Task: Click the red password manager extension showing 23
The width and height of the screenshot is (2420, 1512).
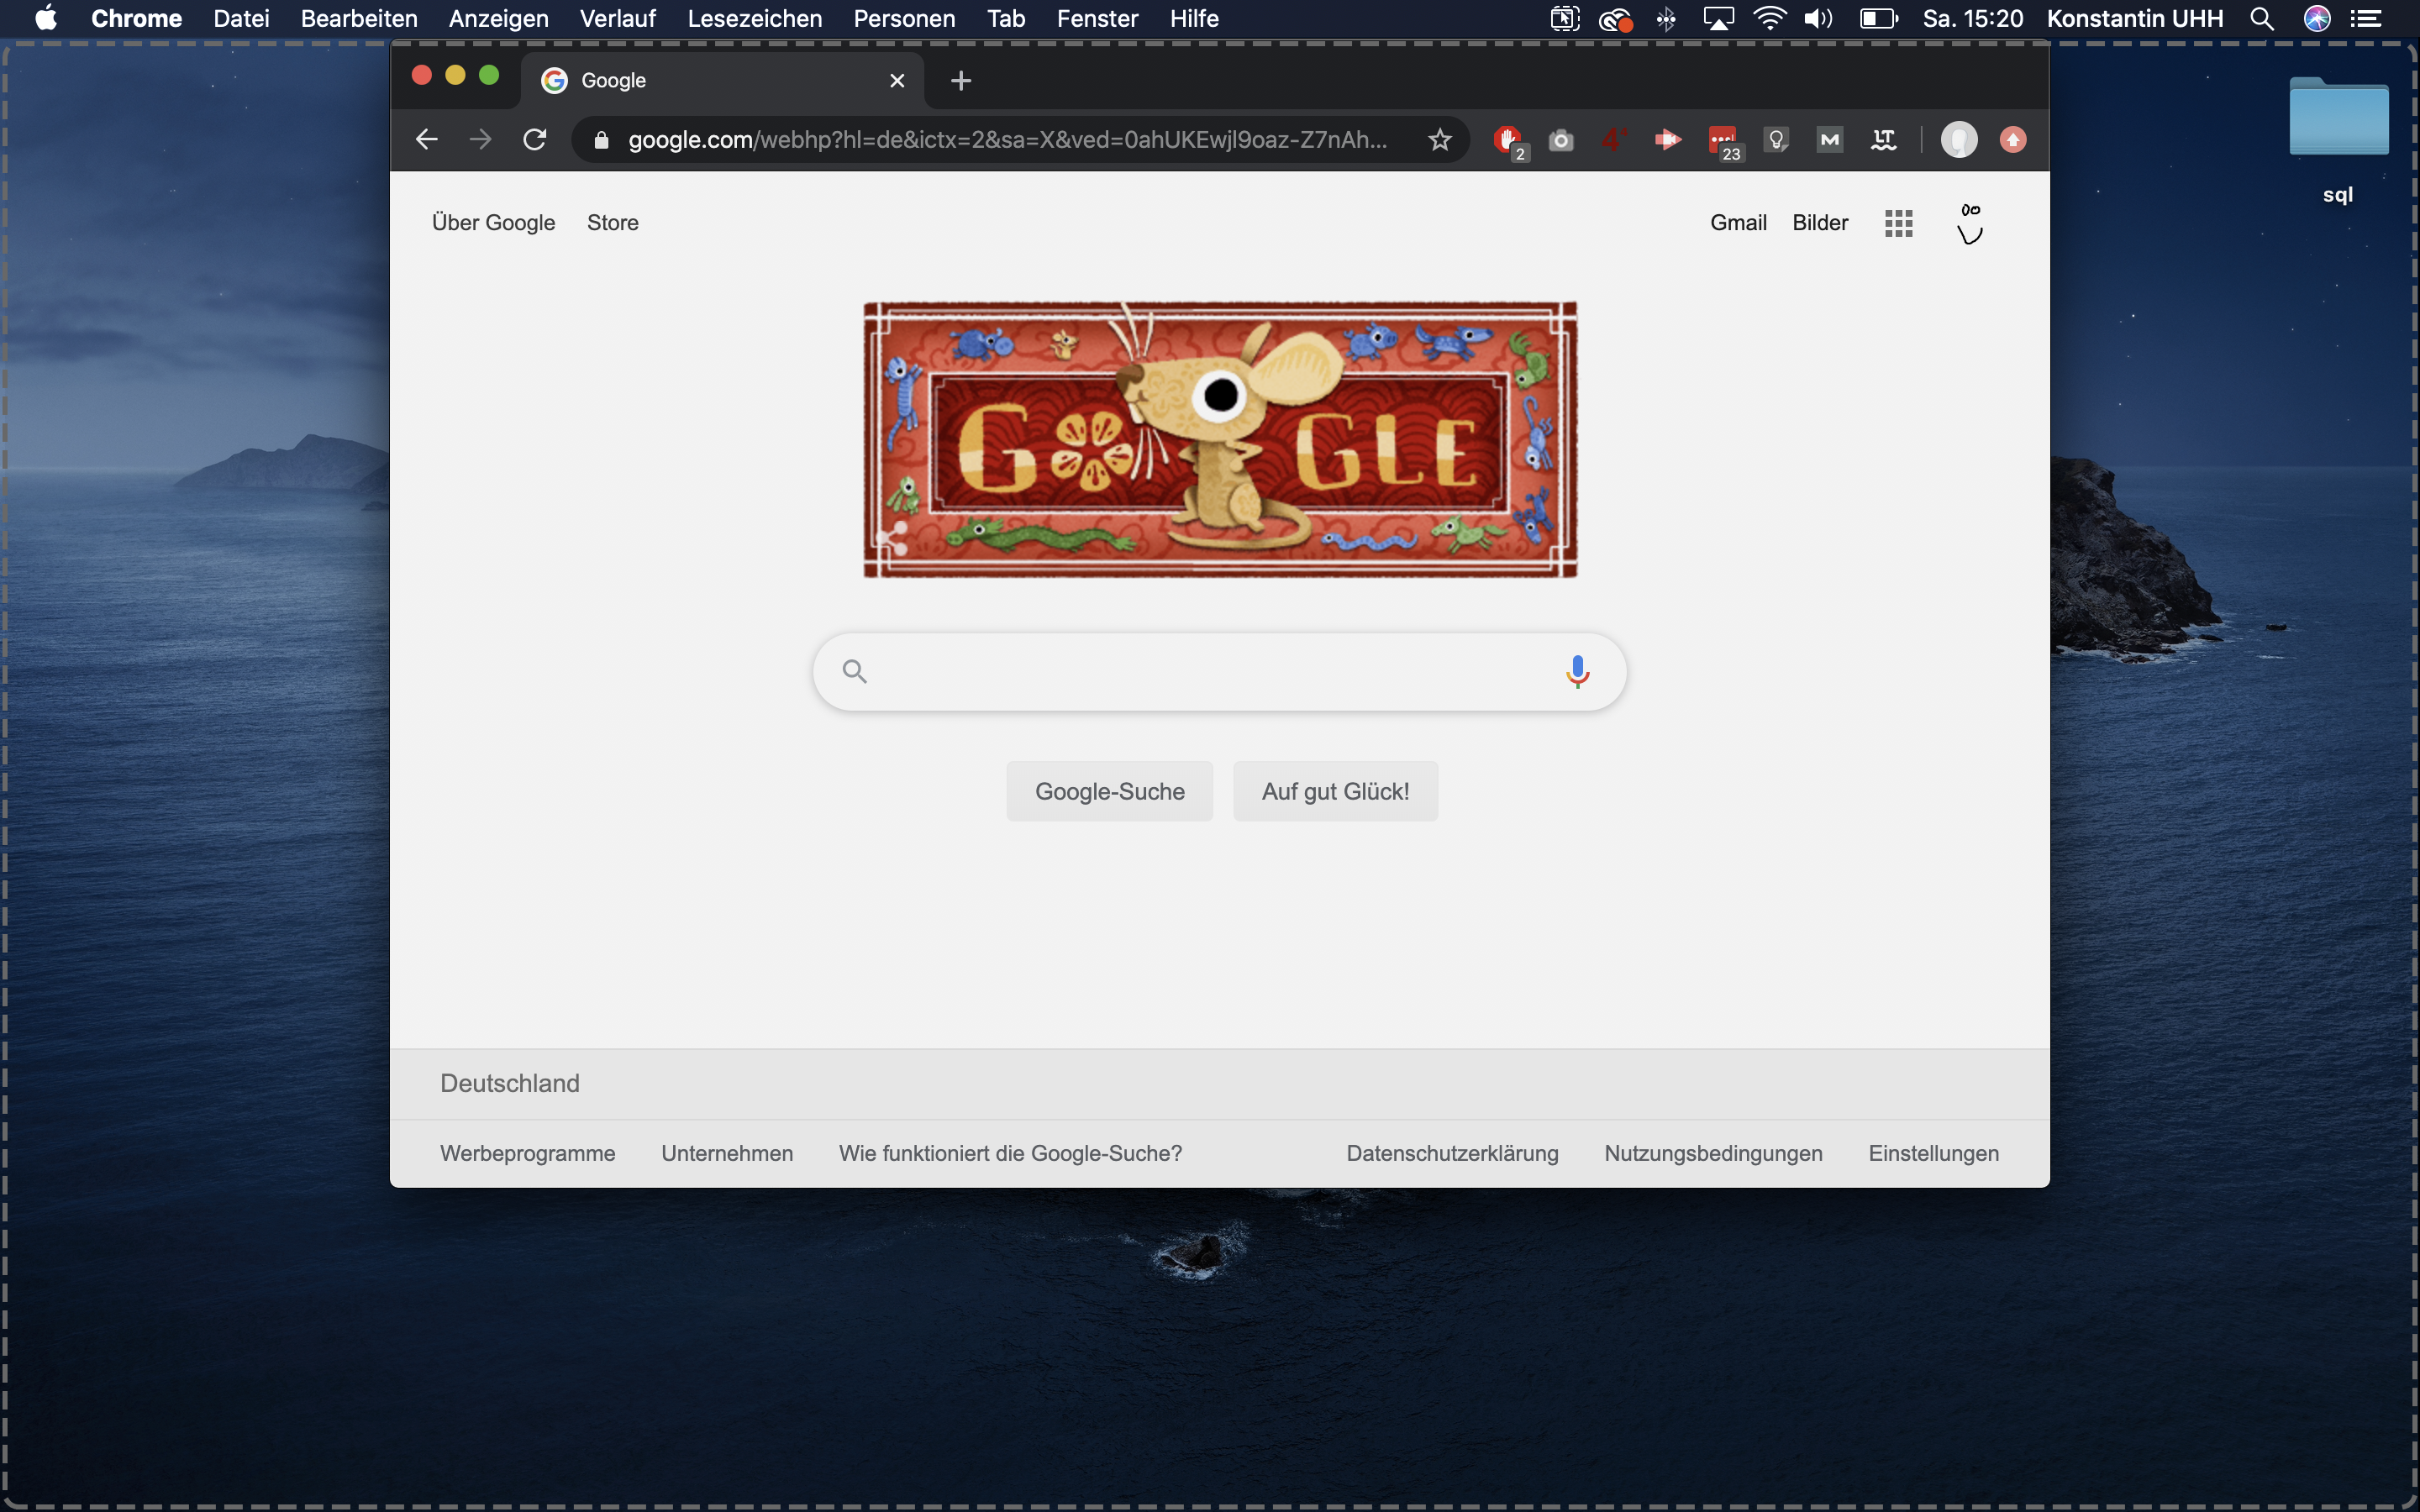Action: 1723,141
